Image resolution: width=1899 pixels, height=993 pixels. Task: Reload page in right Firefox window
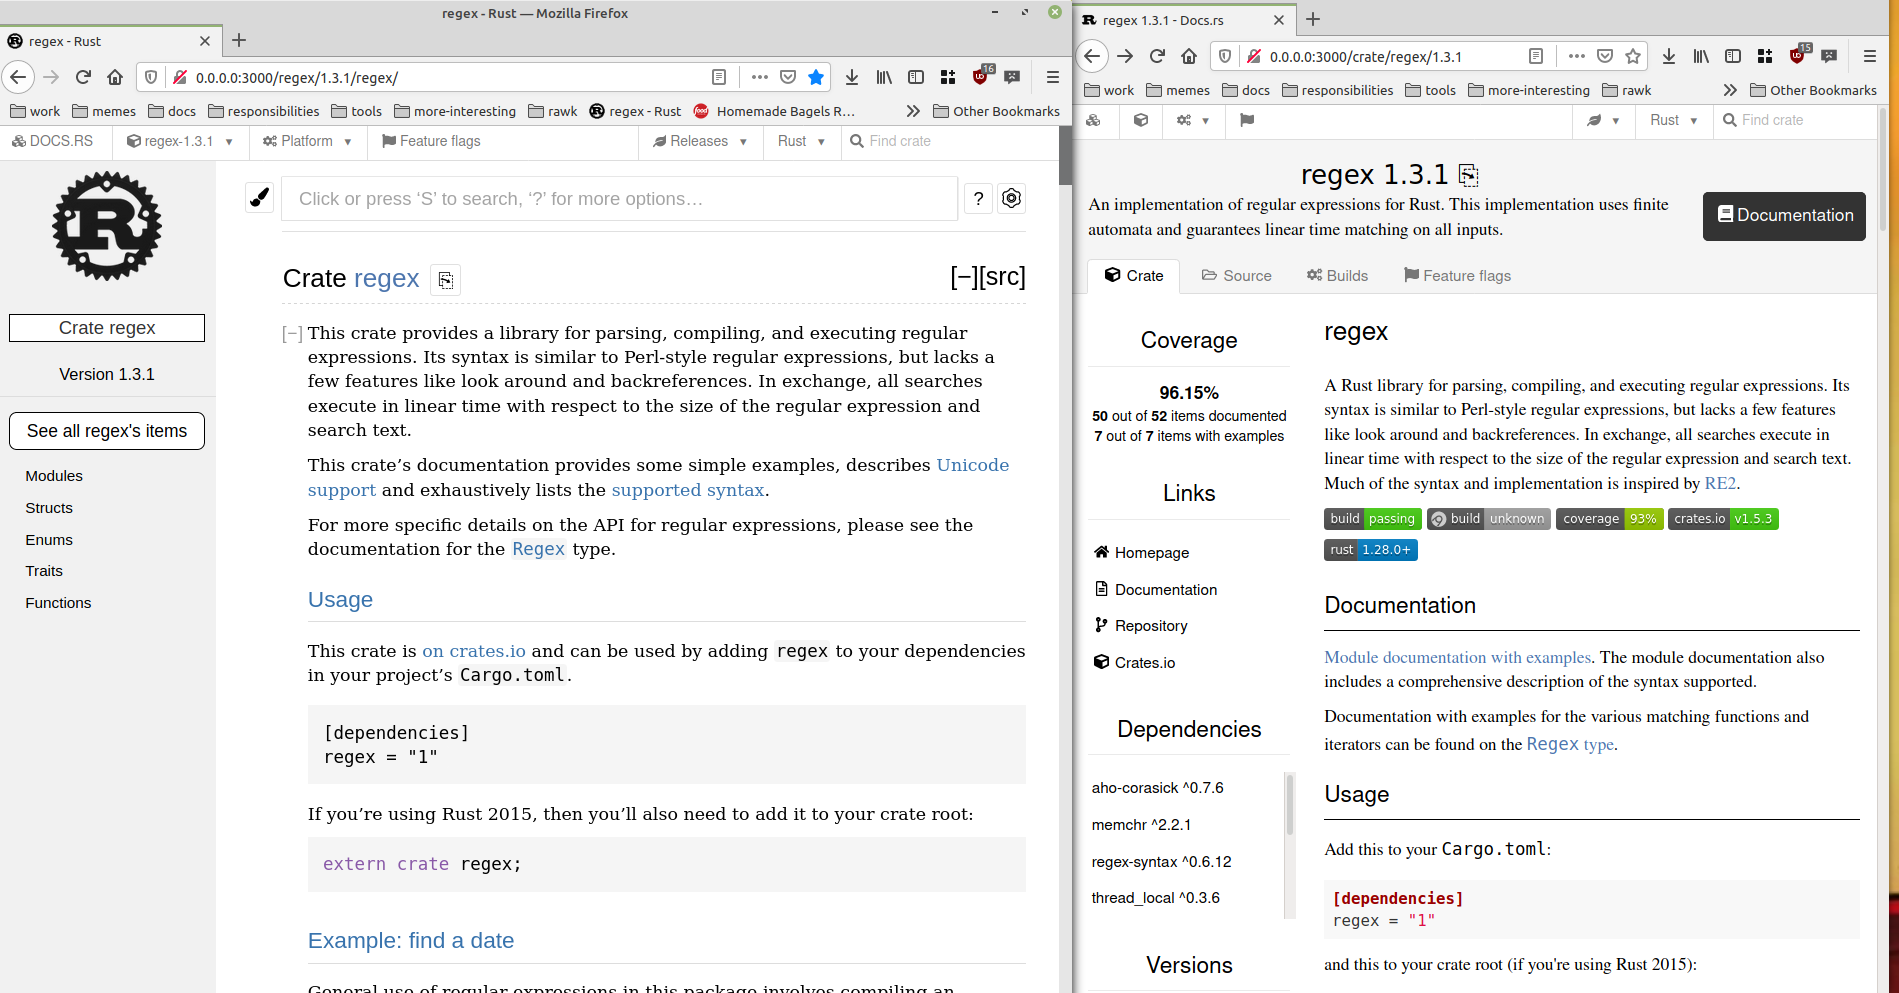(1157, 56)
